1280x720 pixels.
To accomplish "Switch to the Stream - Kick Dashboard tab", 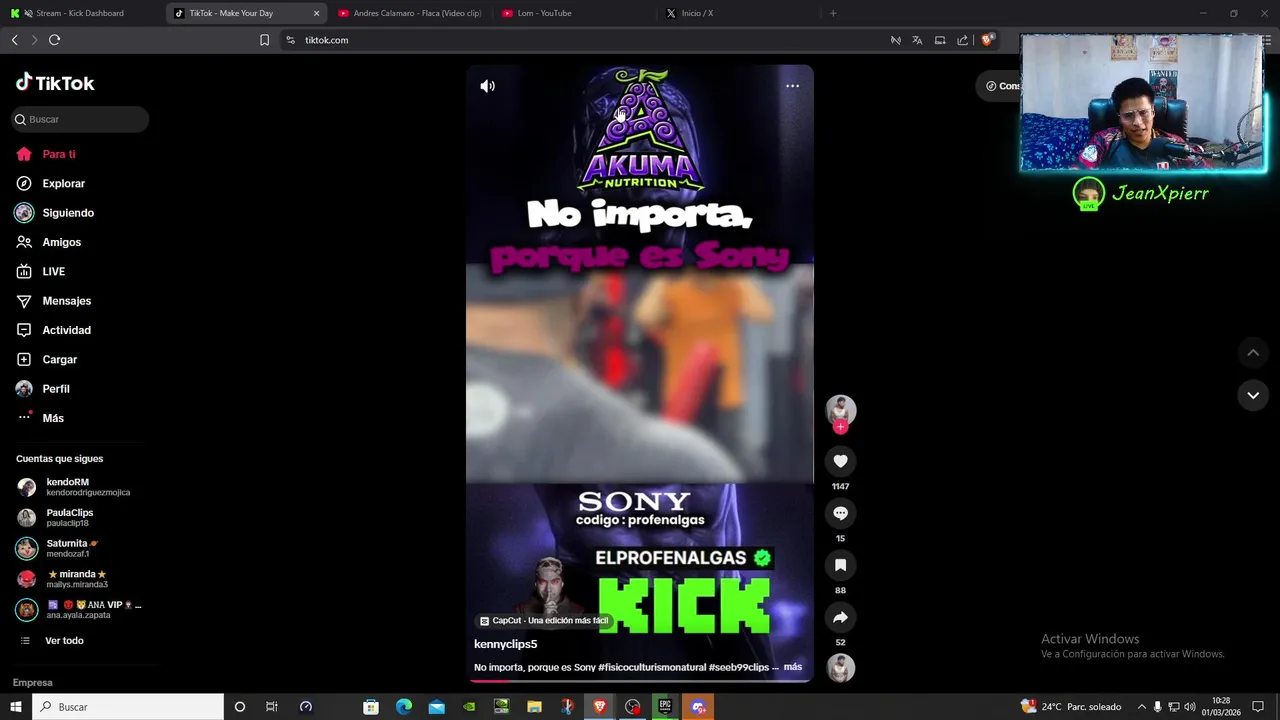I will click(x=81, y=13).
